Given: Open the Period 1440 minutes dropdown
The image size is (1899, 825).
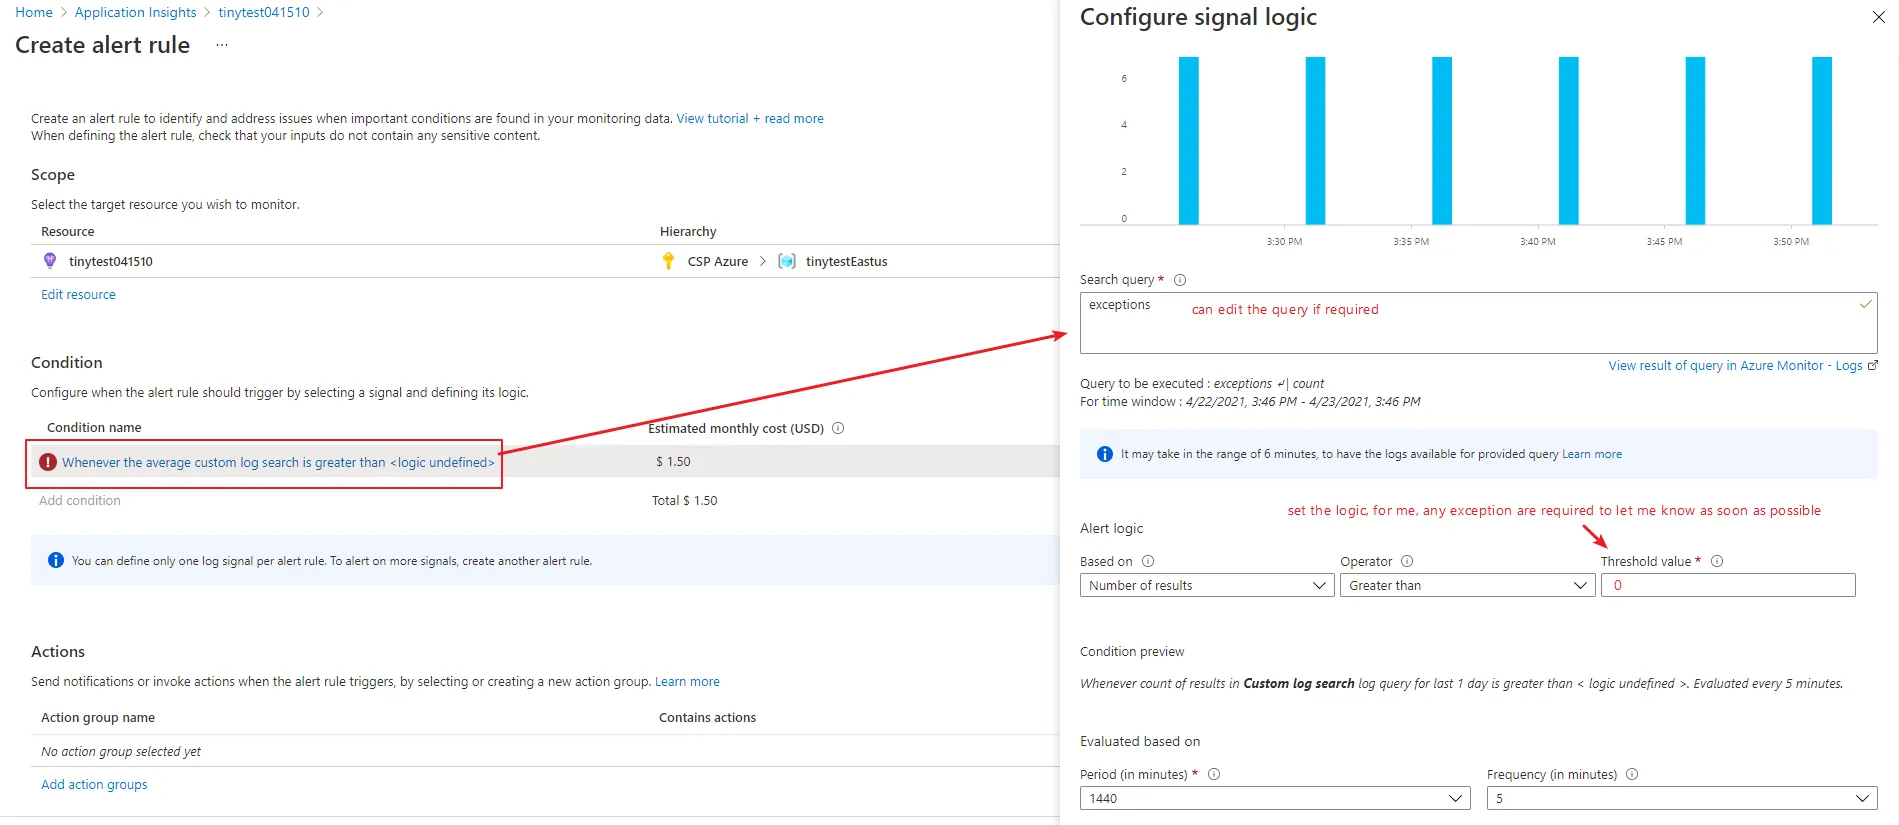Looking at the screenshot, I should click(1275, 798).
